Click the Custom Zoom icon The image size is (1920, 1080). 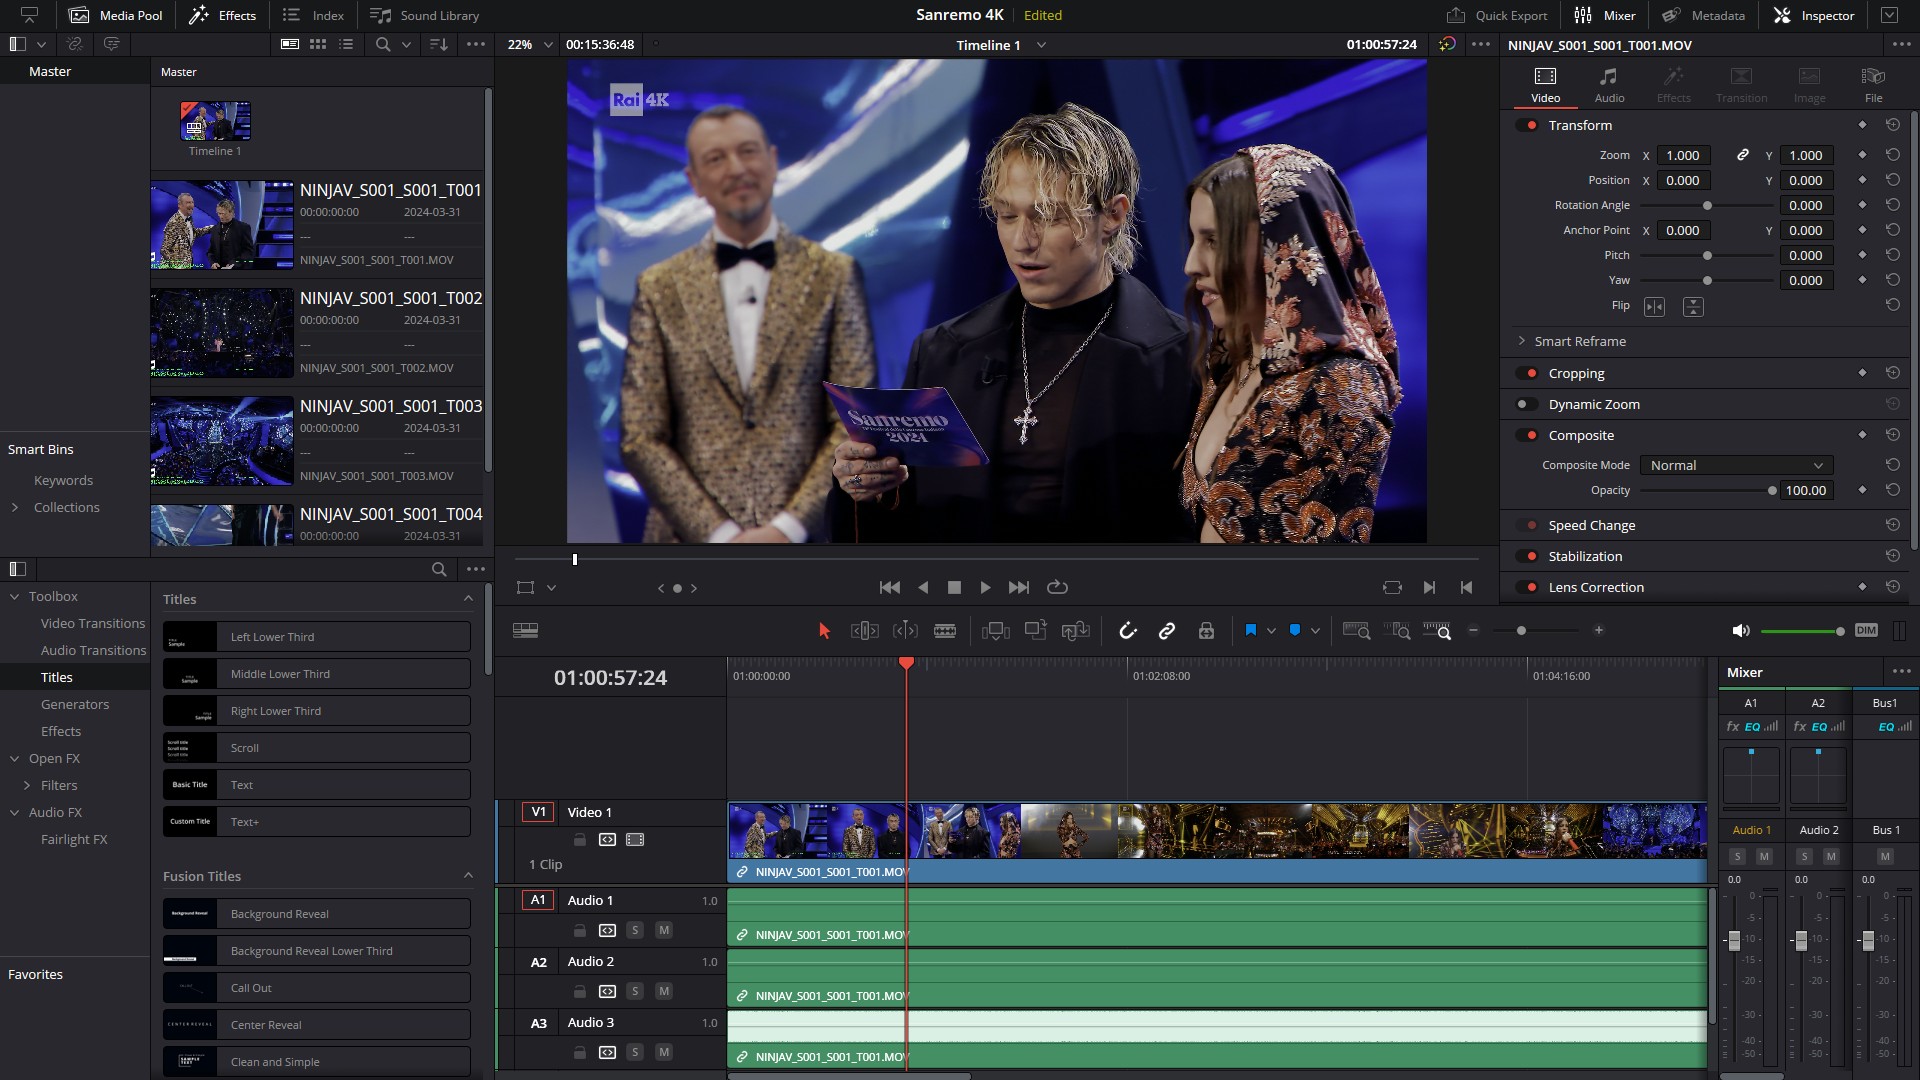[1437, 631]
